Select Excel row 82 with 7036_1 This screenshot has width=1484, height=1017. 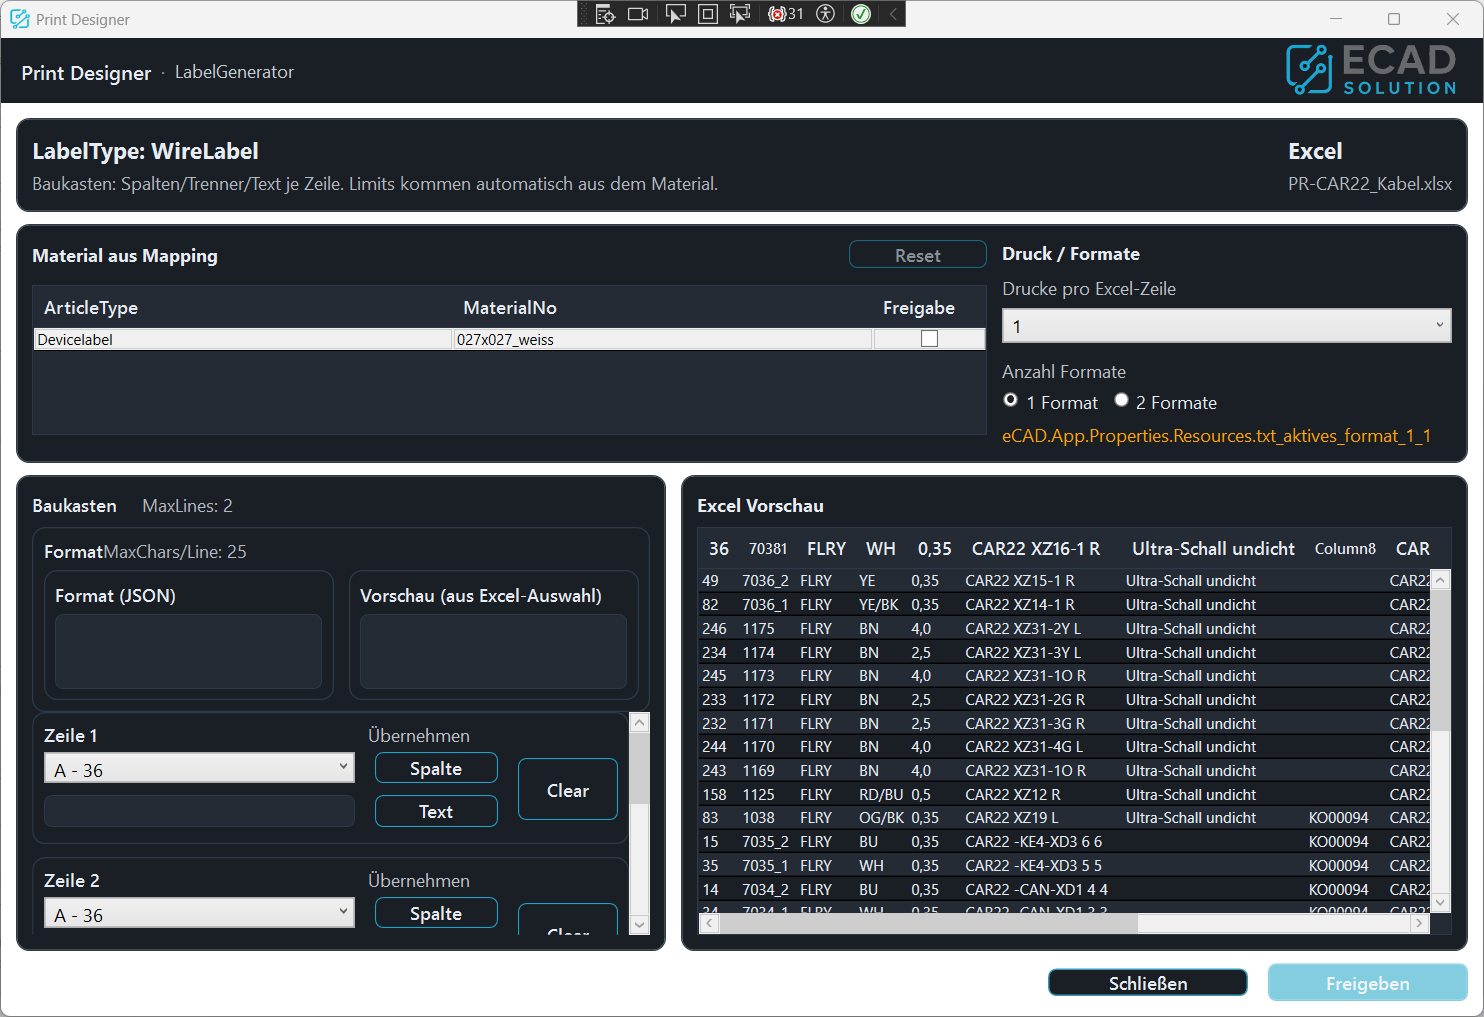point(1064,604)
